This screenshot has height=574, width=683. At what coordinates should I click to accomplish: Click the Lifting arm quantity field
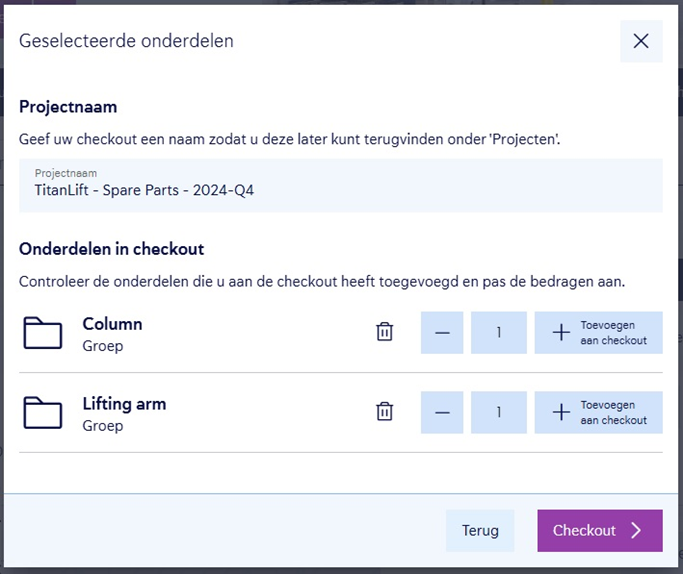pyautogui.click(x=498, y=412)
